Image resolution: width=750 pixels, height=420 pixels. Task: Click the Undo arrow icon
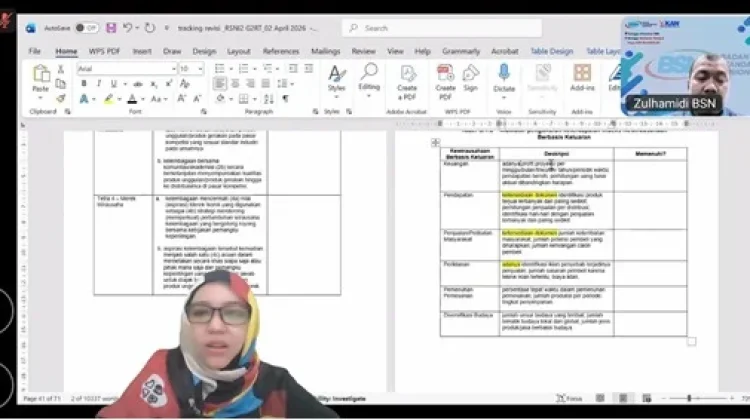click(x=127, y=28)
